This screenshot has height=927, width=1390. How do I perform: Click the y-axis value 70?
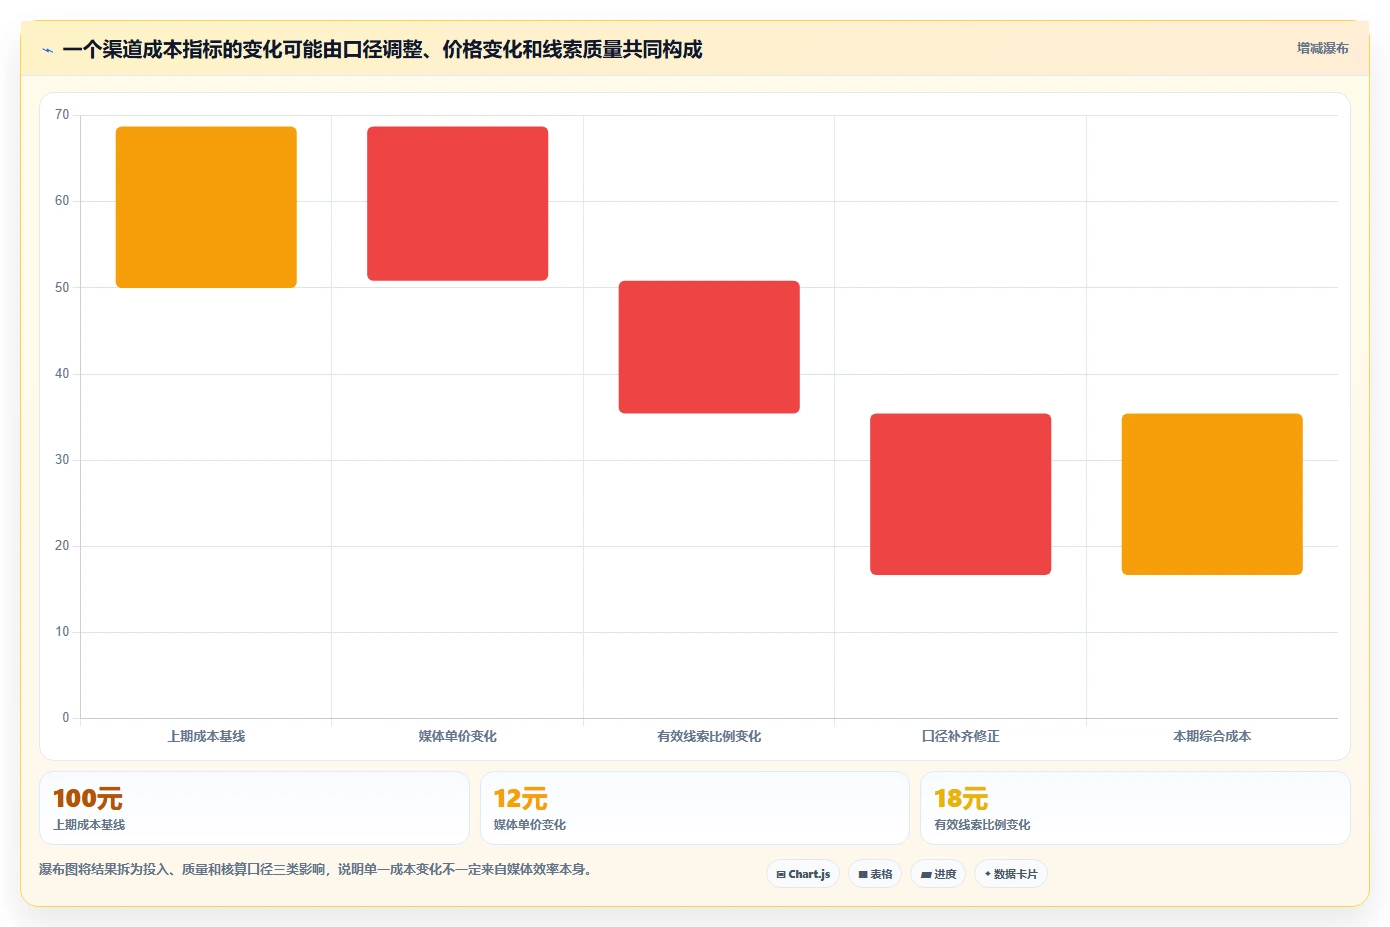pyautogui.click(x=62, y=115)
